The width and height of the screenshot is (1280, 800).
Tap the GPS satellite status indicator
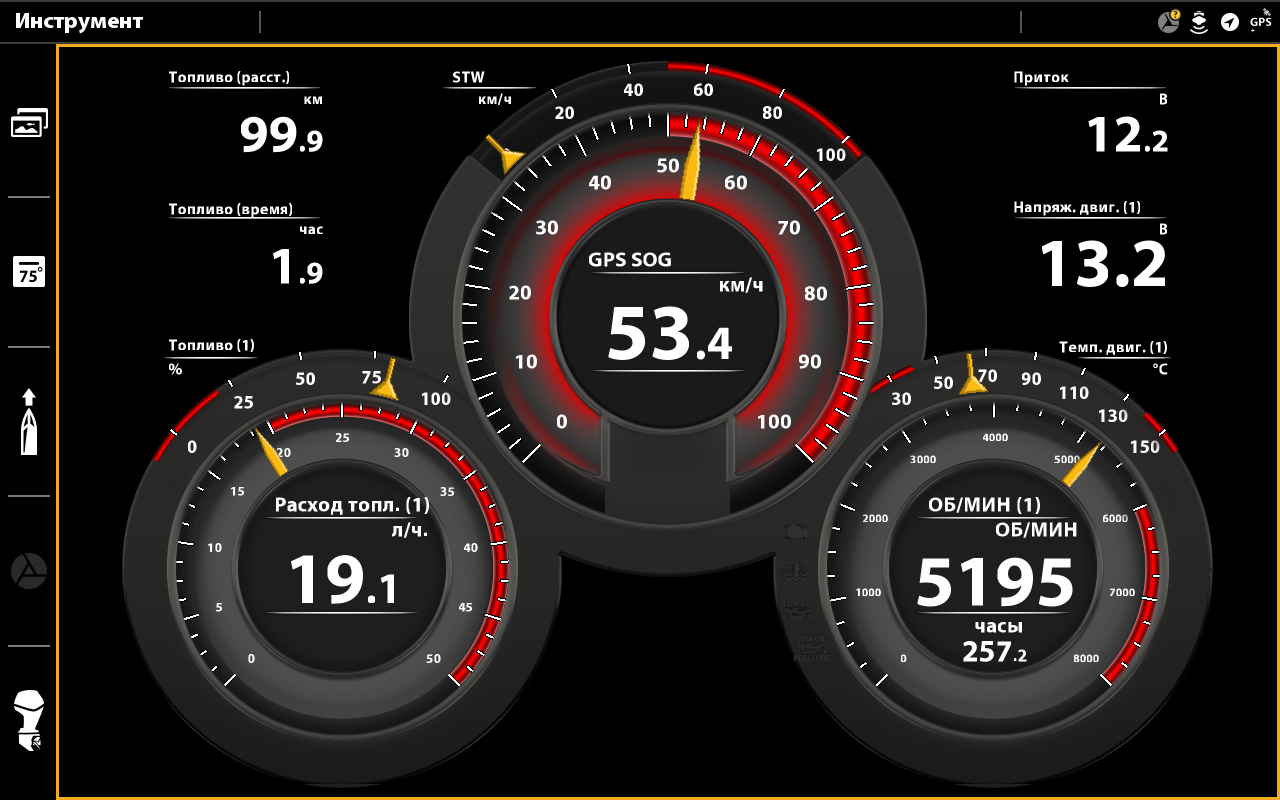point(1261,21)
